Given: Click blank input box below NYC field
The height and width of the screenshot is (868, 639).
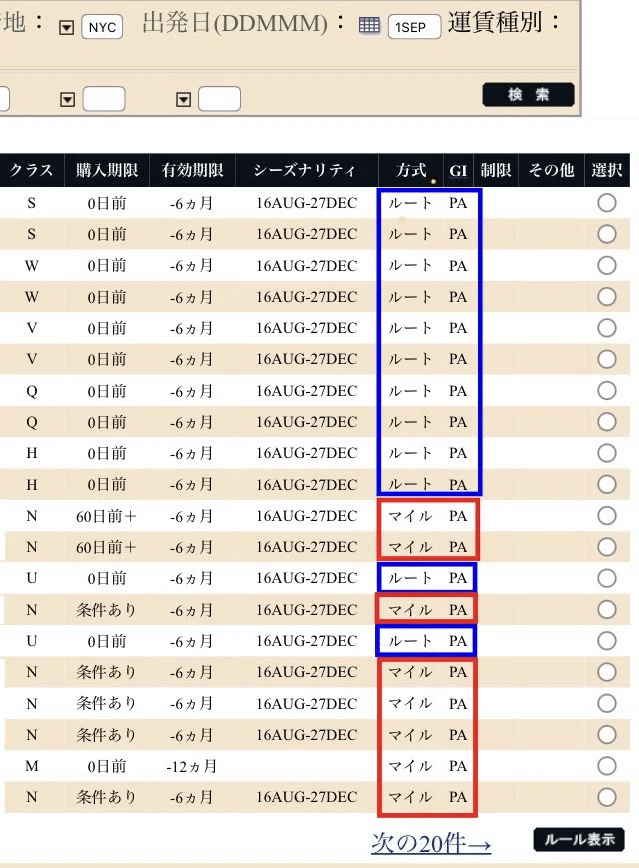Looking at the screenshot, I should coord(104,99).
